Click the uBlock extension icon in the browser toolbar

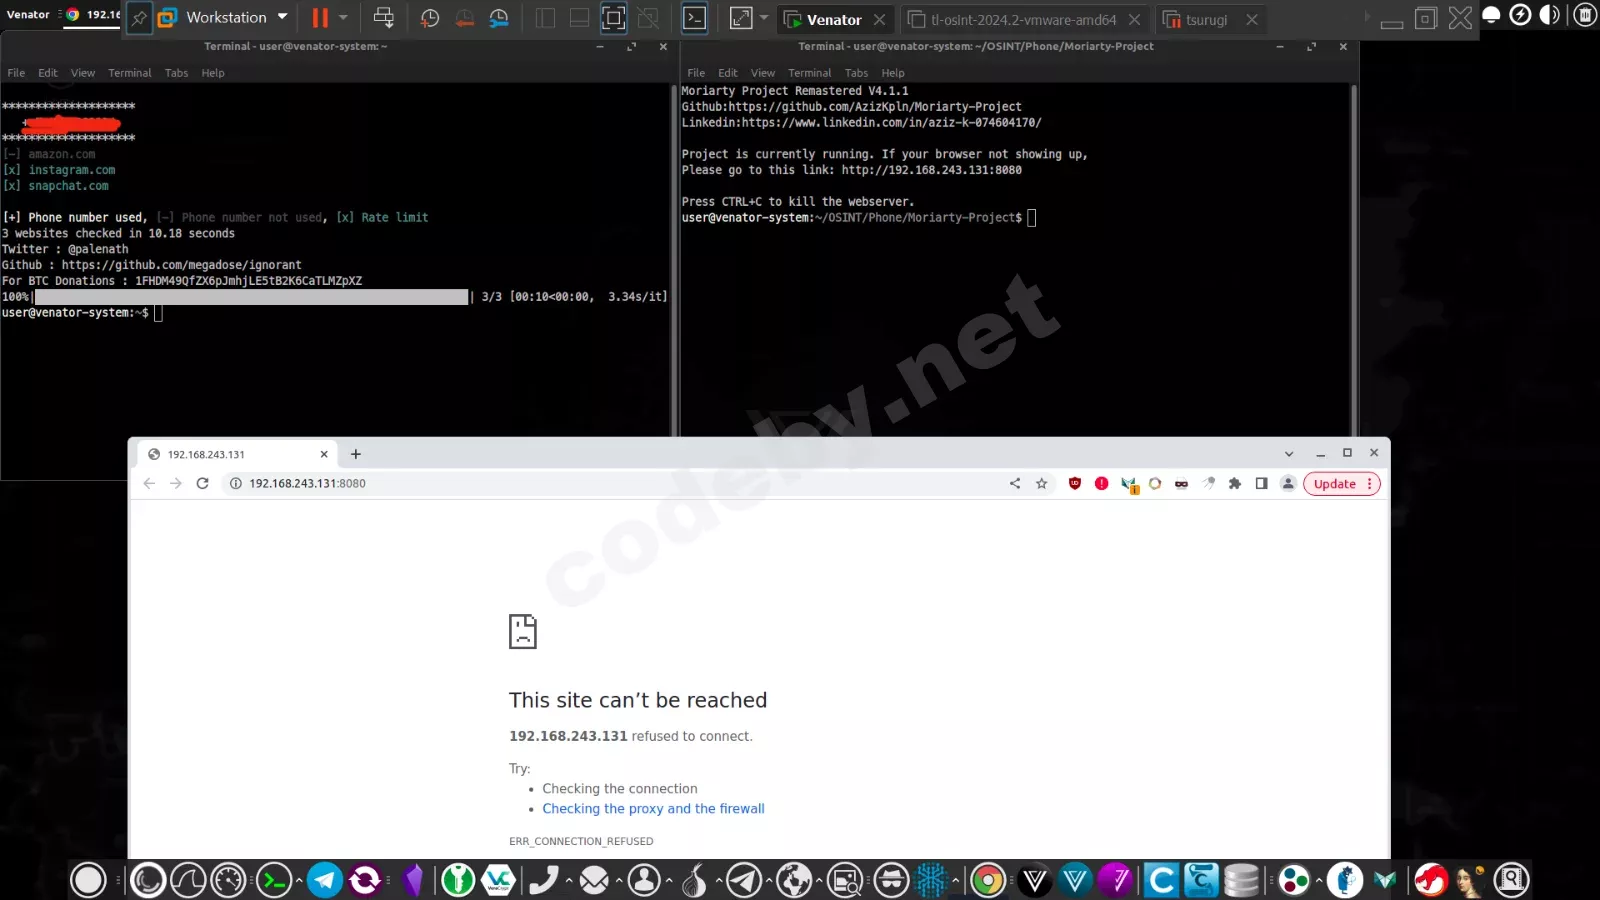point(1073,483)
